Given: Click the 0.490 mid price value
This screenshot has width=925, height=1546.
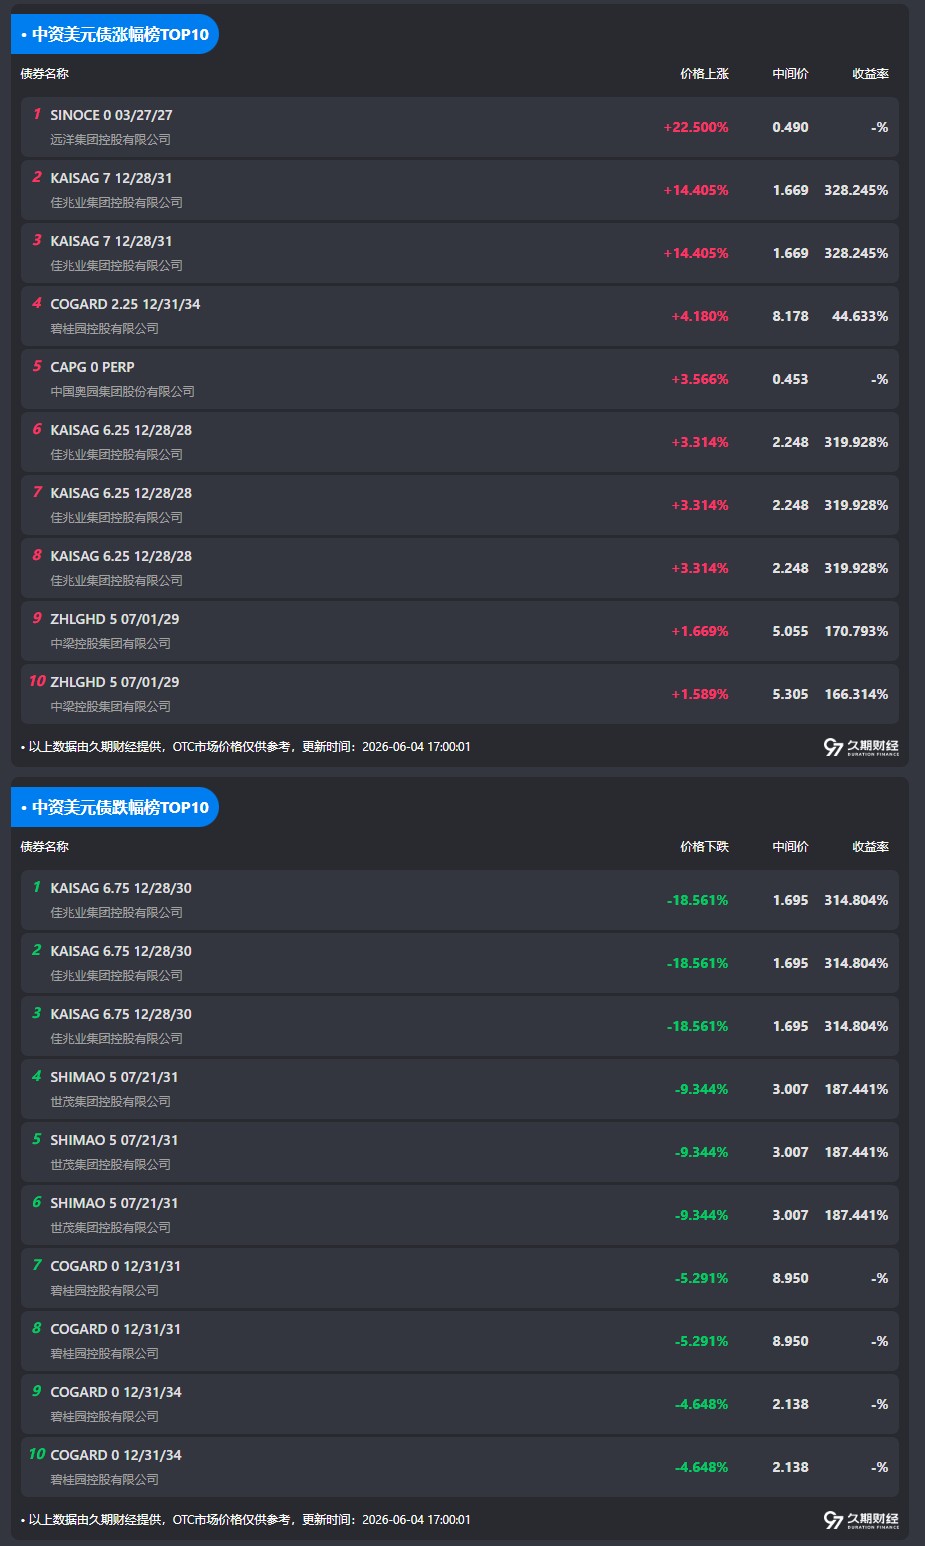Looking at the screenshot, I should (790, 127).
